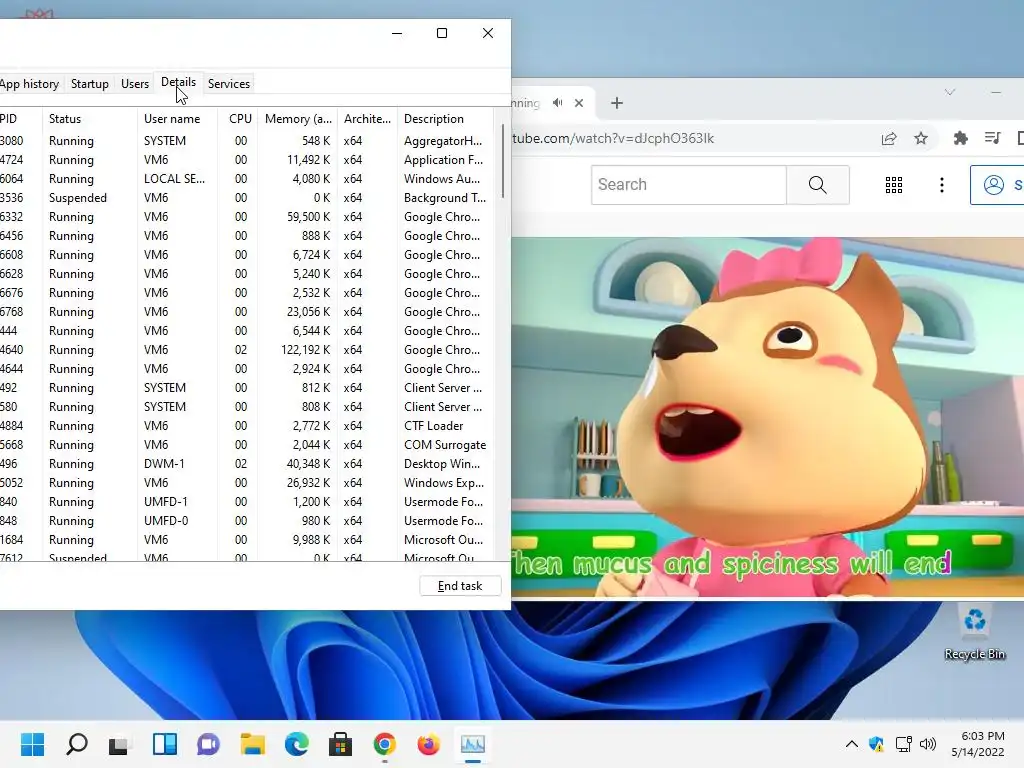
Task: Open taskbar Search magnifier icon
Action: pyautogui.click(x=76, y=744)
